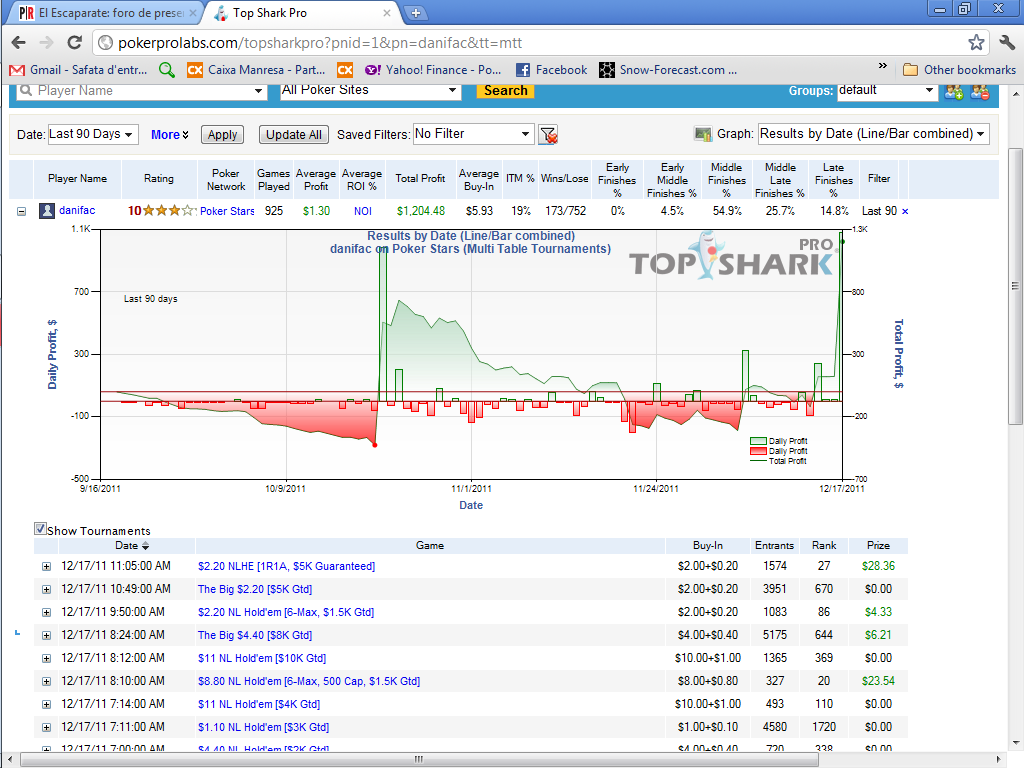
Task: Close the El Escaparate tab
Action: pyautogui.click(x=193, y=13)
